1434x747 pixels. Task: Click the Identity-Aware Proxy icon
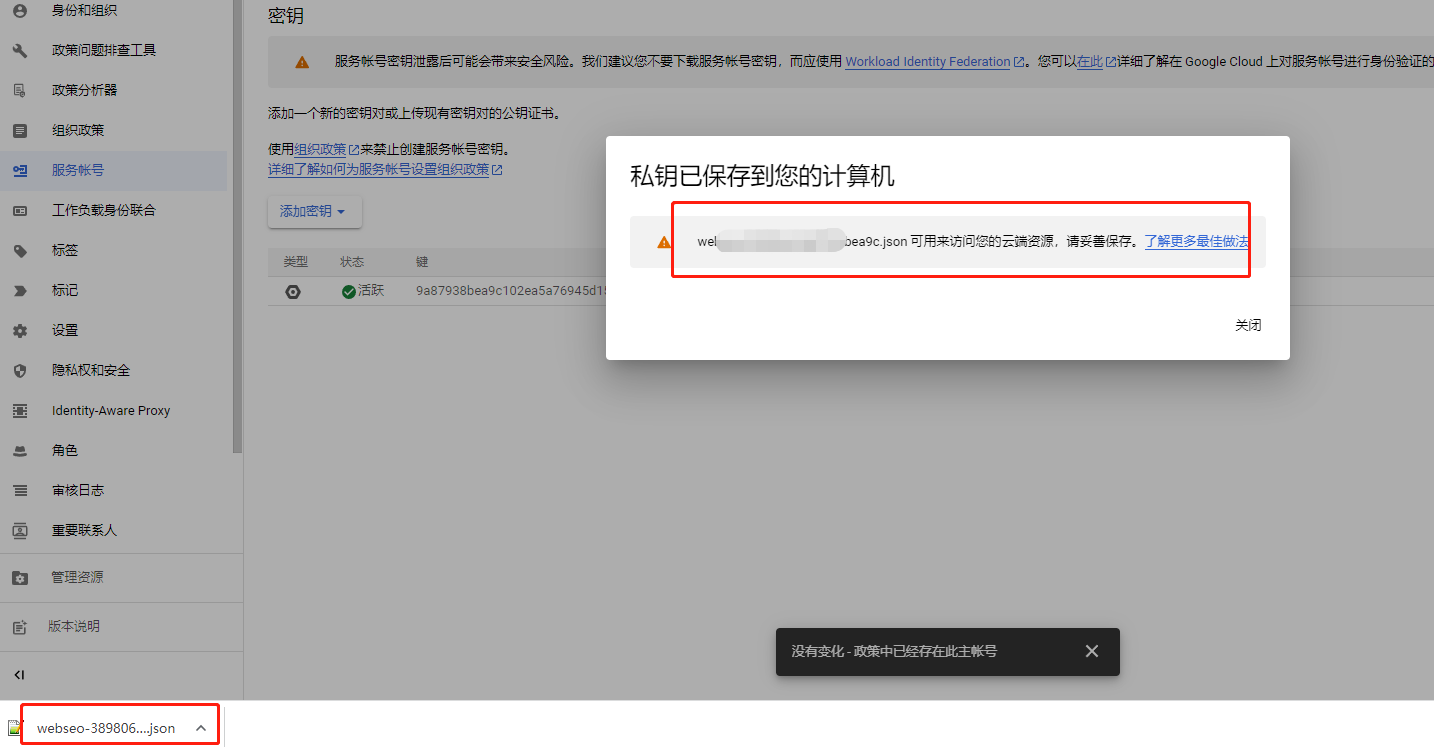pos(19,411)
